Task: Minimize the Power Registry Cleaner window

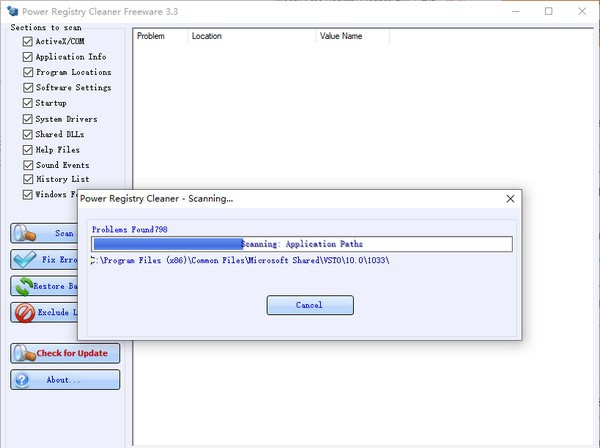Action: coord(515,11)
